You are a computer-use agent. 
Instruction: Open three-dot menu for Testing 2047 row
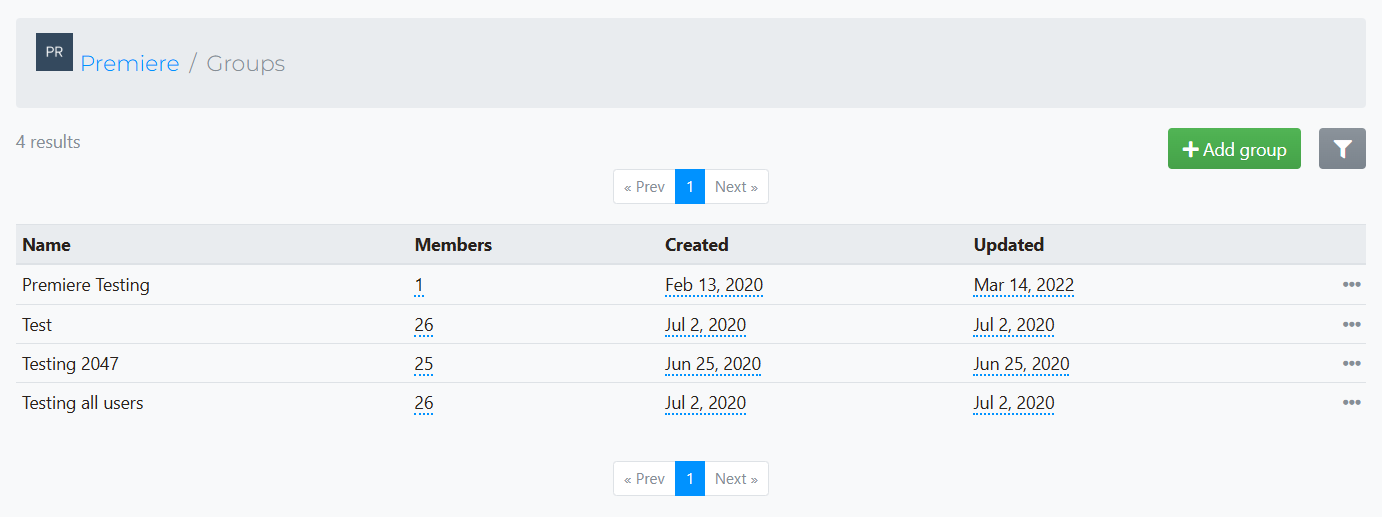pos(1351,364)
